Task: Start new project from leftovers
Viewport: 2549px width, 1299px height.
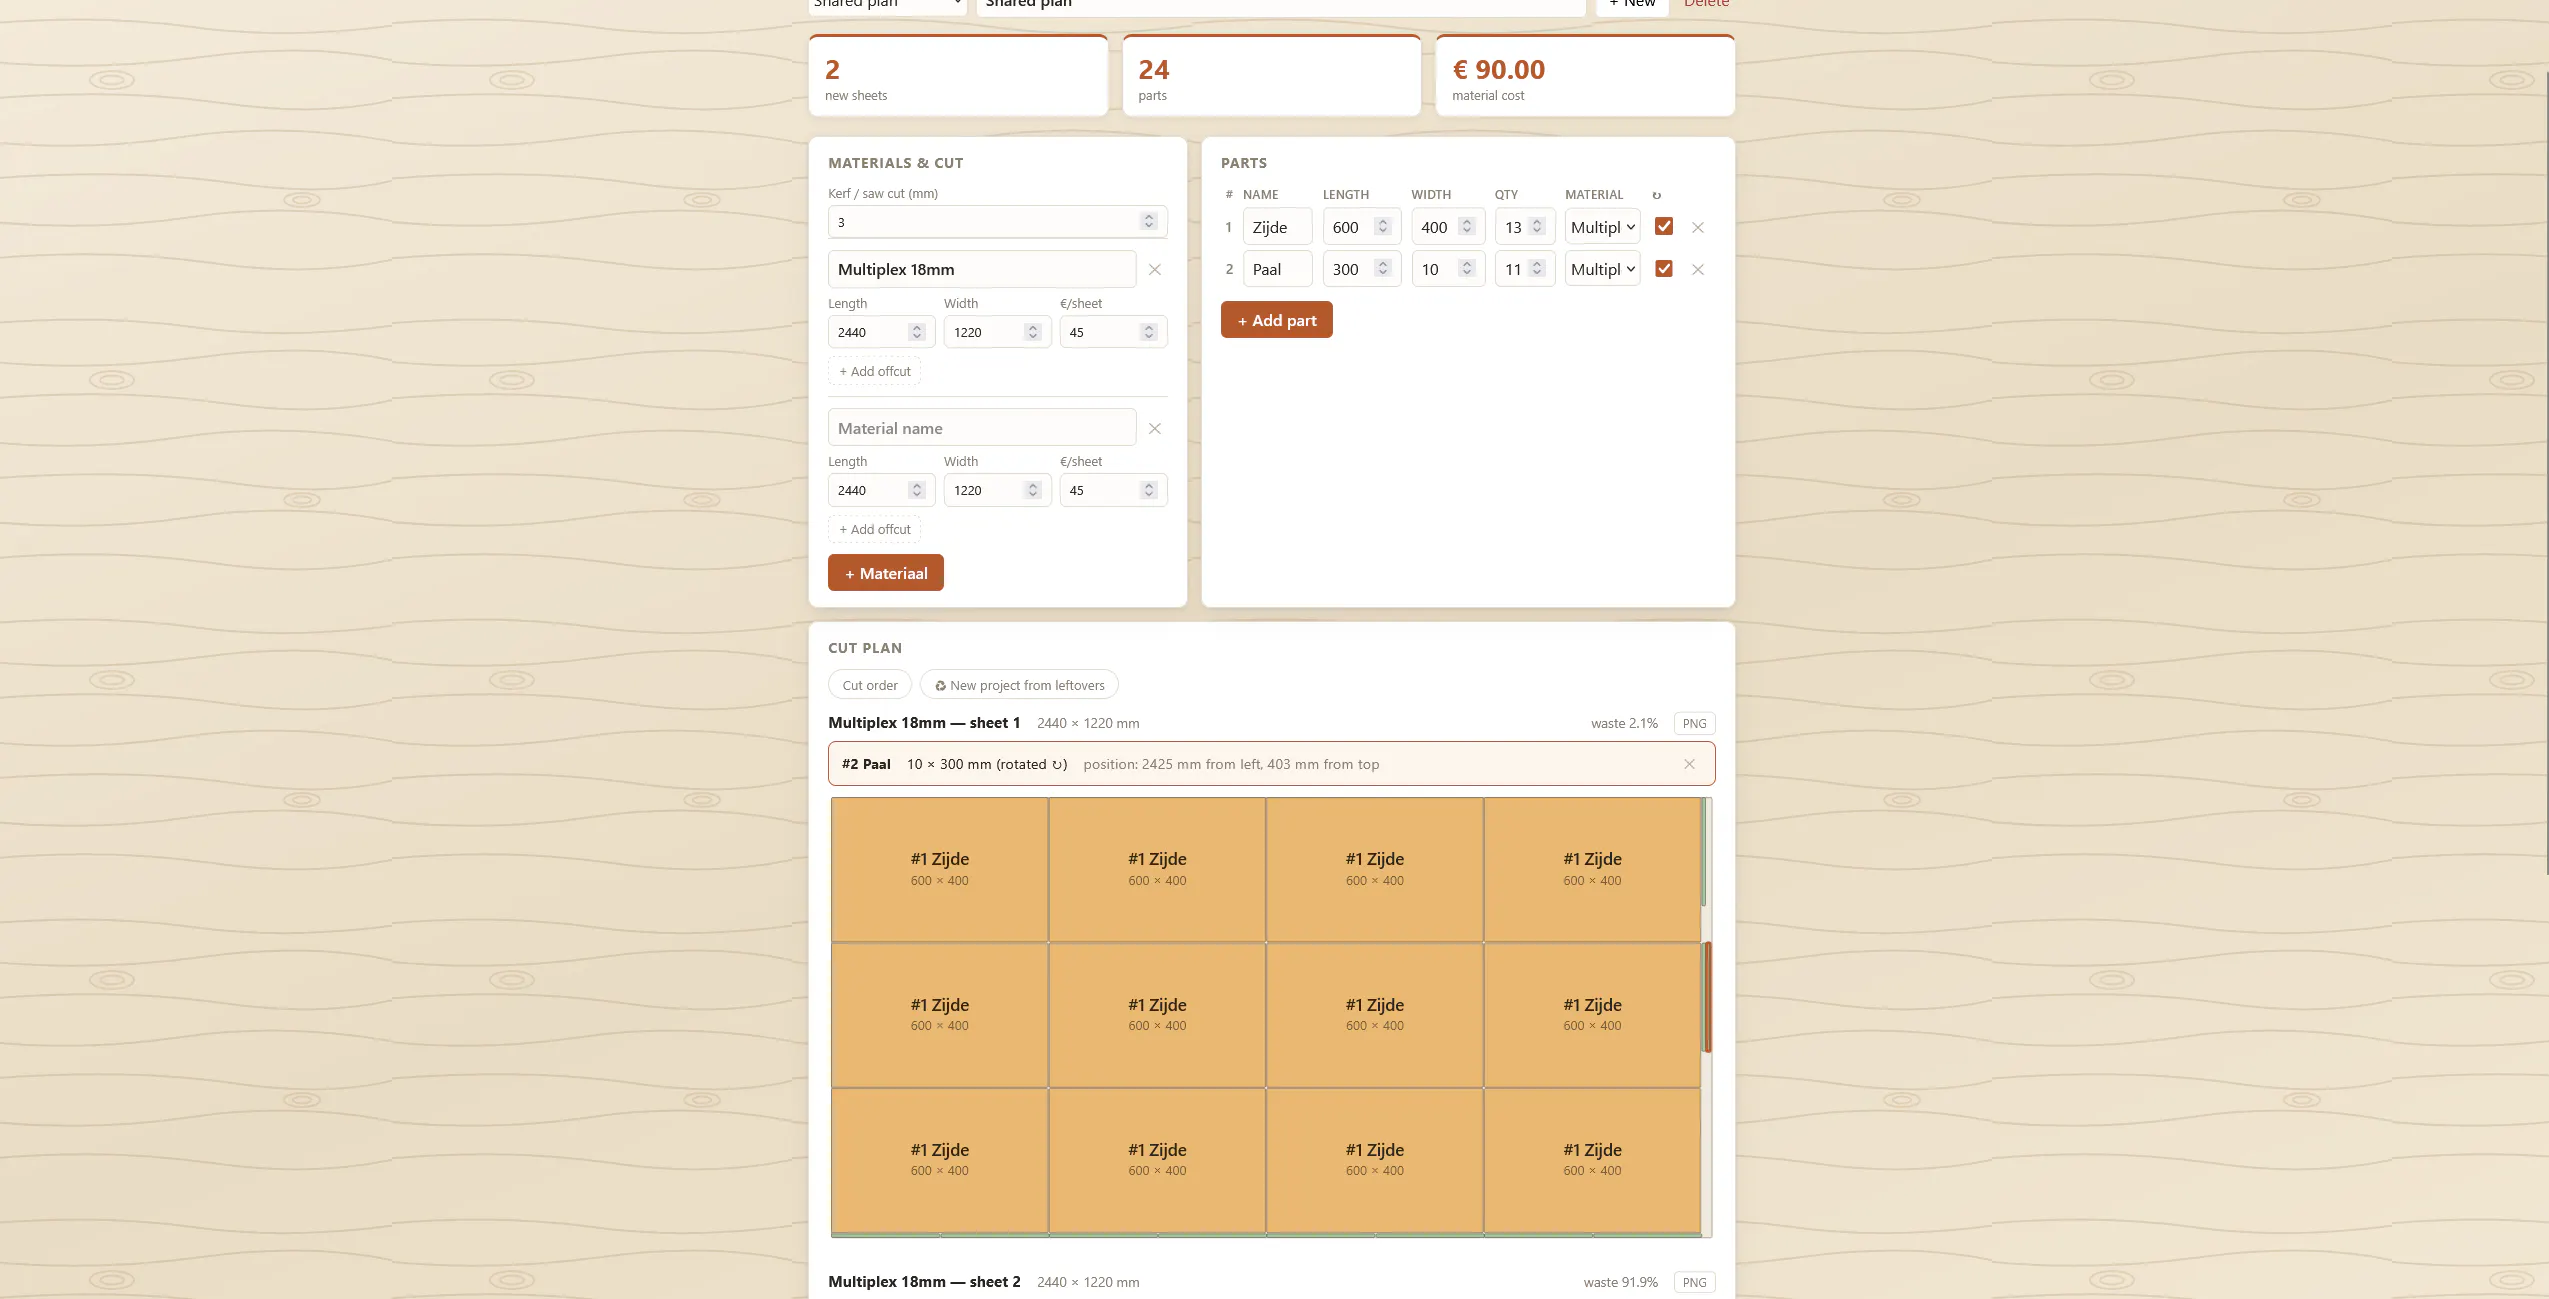Action: pyautogui.click(x=1019, y=685)
